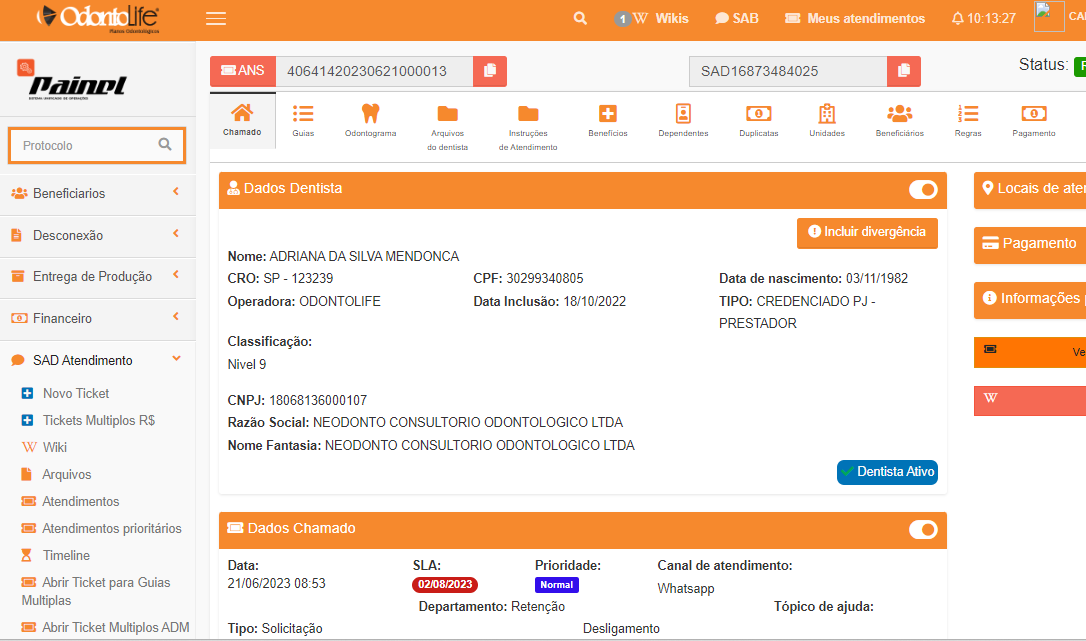Click the ANS protocol number field
The height and width of the screenshot is (641, 1086).
[x=374, y=71]
